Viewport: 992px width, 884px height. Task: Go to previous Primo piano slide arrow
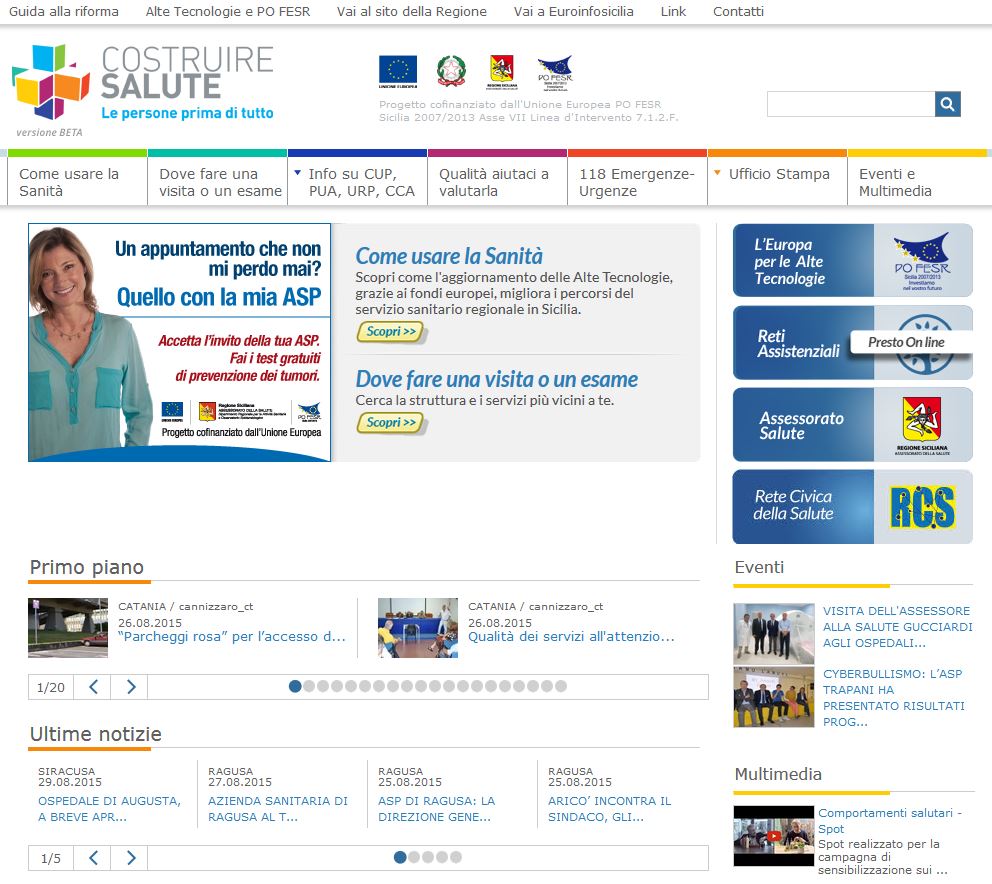click(x=93, y=687)
